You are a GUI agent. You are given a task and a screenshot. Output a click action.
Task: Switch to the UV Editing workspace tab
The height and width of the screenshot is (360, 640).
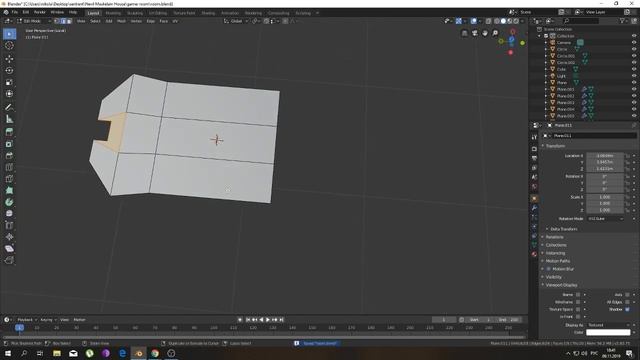tap(158, 13)
